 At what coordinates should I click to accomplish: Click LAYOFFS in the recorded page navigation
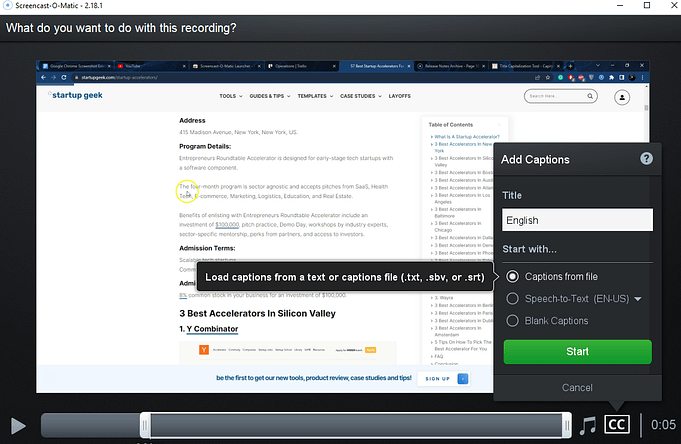click(400, 96)
